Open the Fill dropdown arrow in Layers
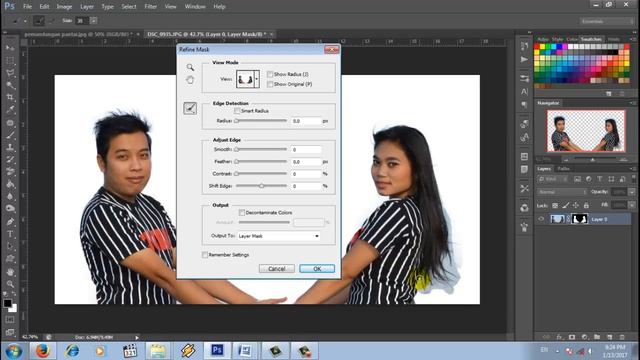 (631, 205)
